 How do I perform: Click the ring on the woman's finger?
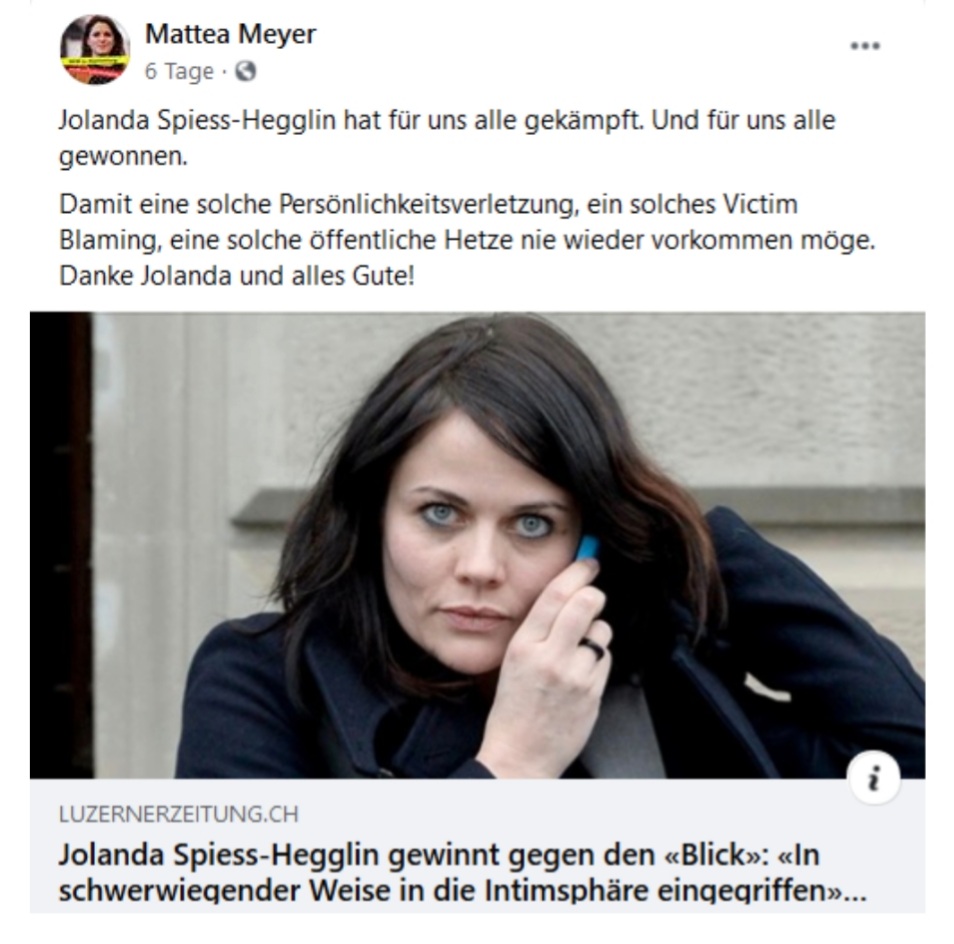(593, 648)
